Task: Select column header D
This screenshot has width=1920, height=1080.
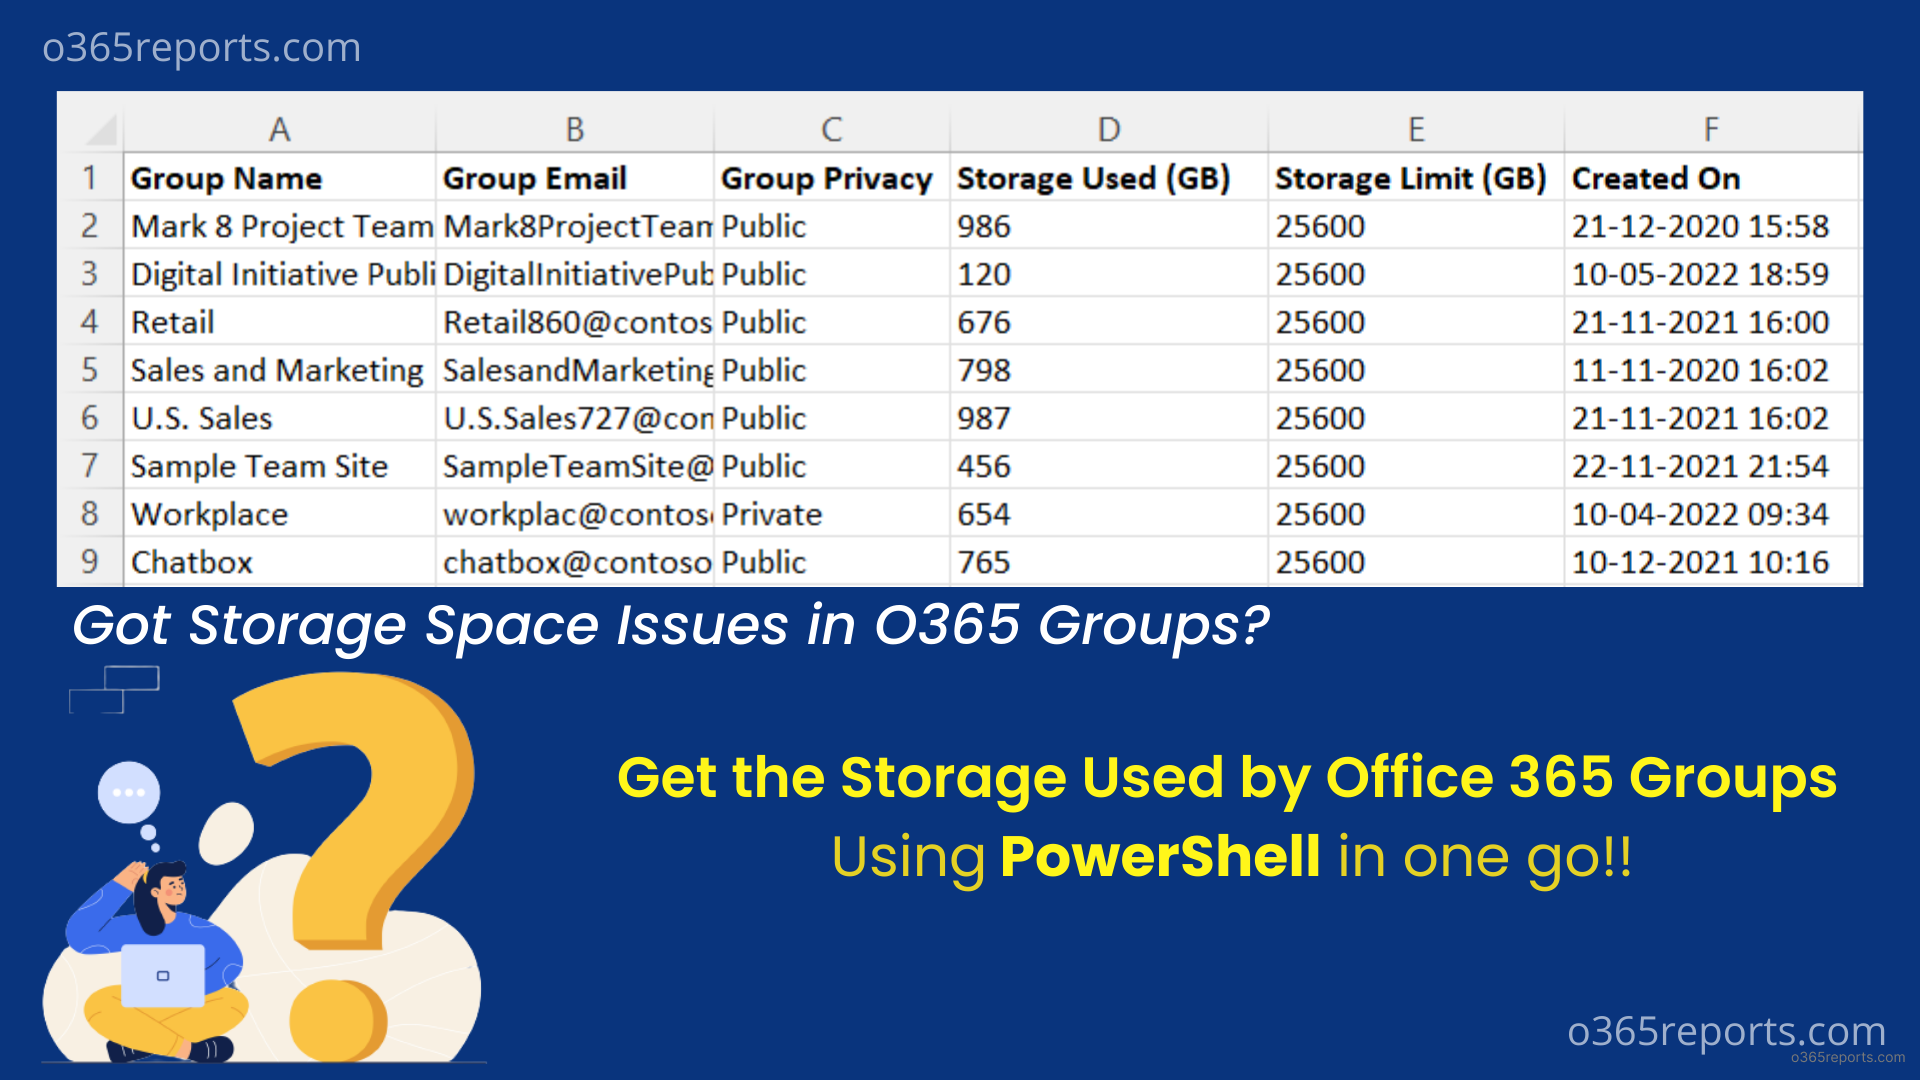Action: 1107,128
